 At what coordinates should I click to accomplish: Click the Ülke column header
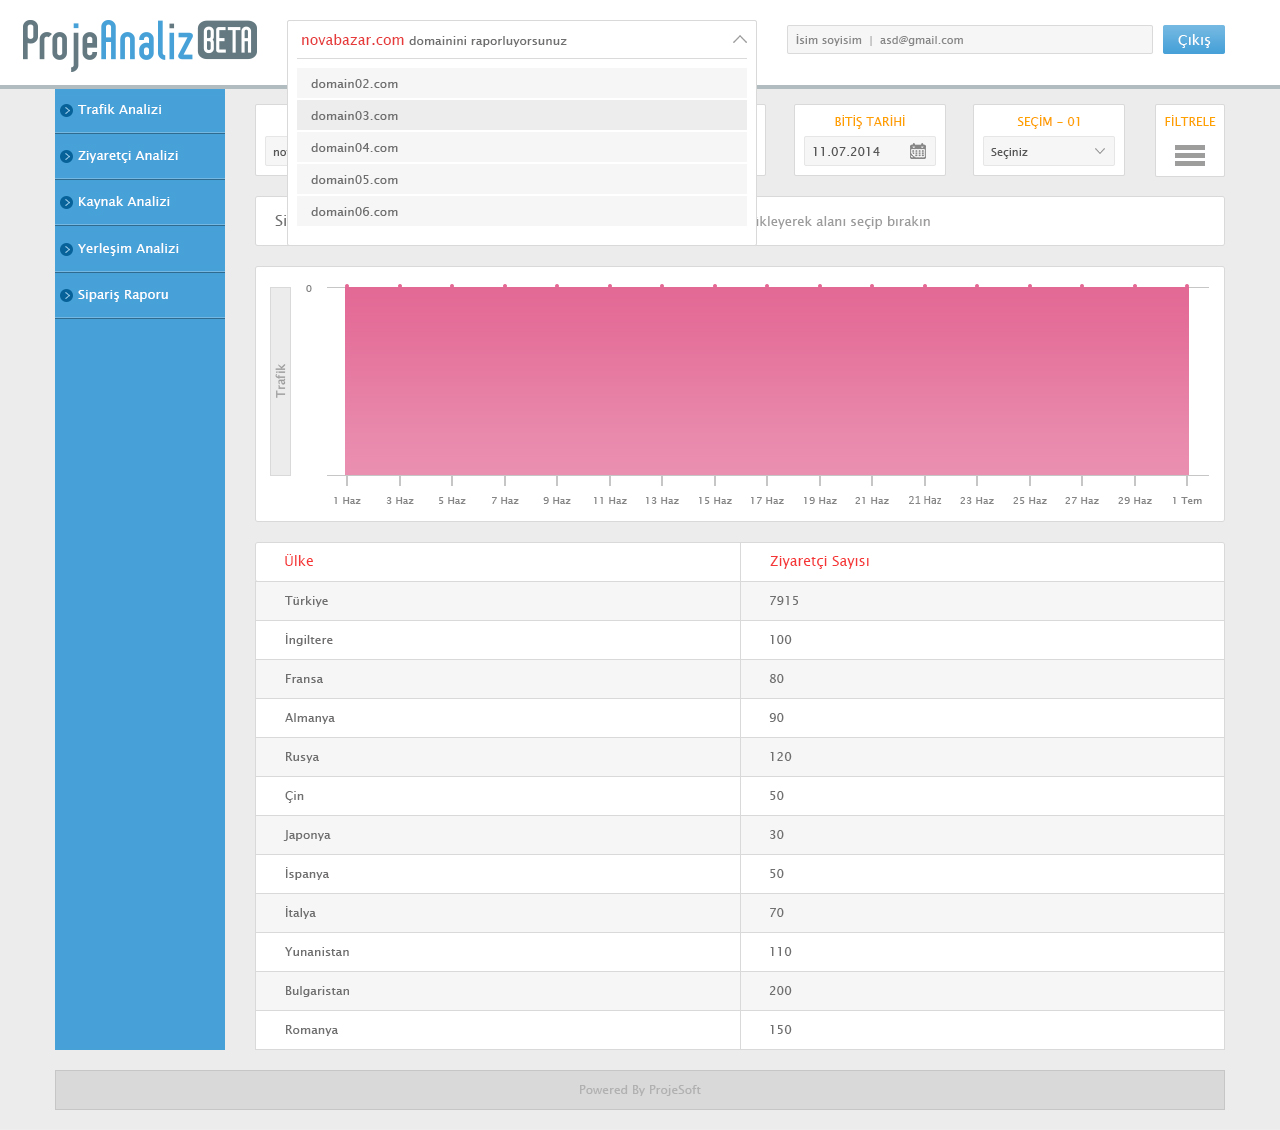[299, 561]
